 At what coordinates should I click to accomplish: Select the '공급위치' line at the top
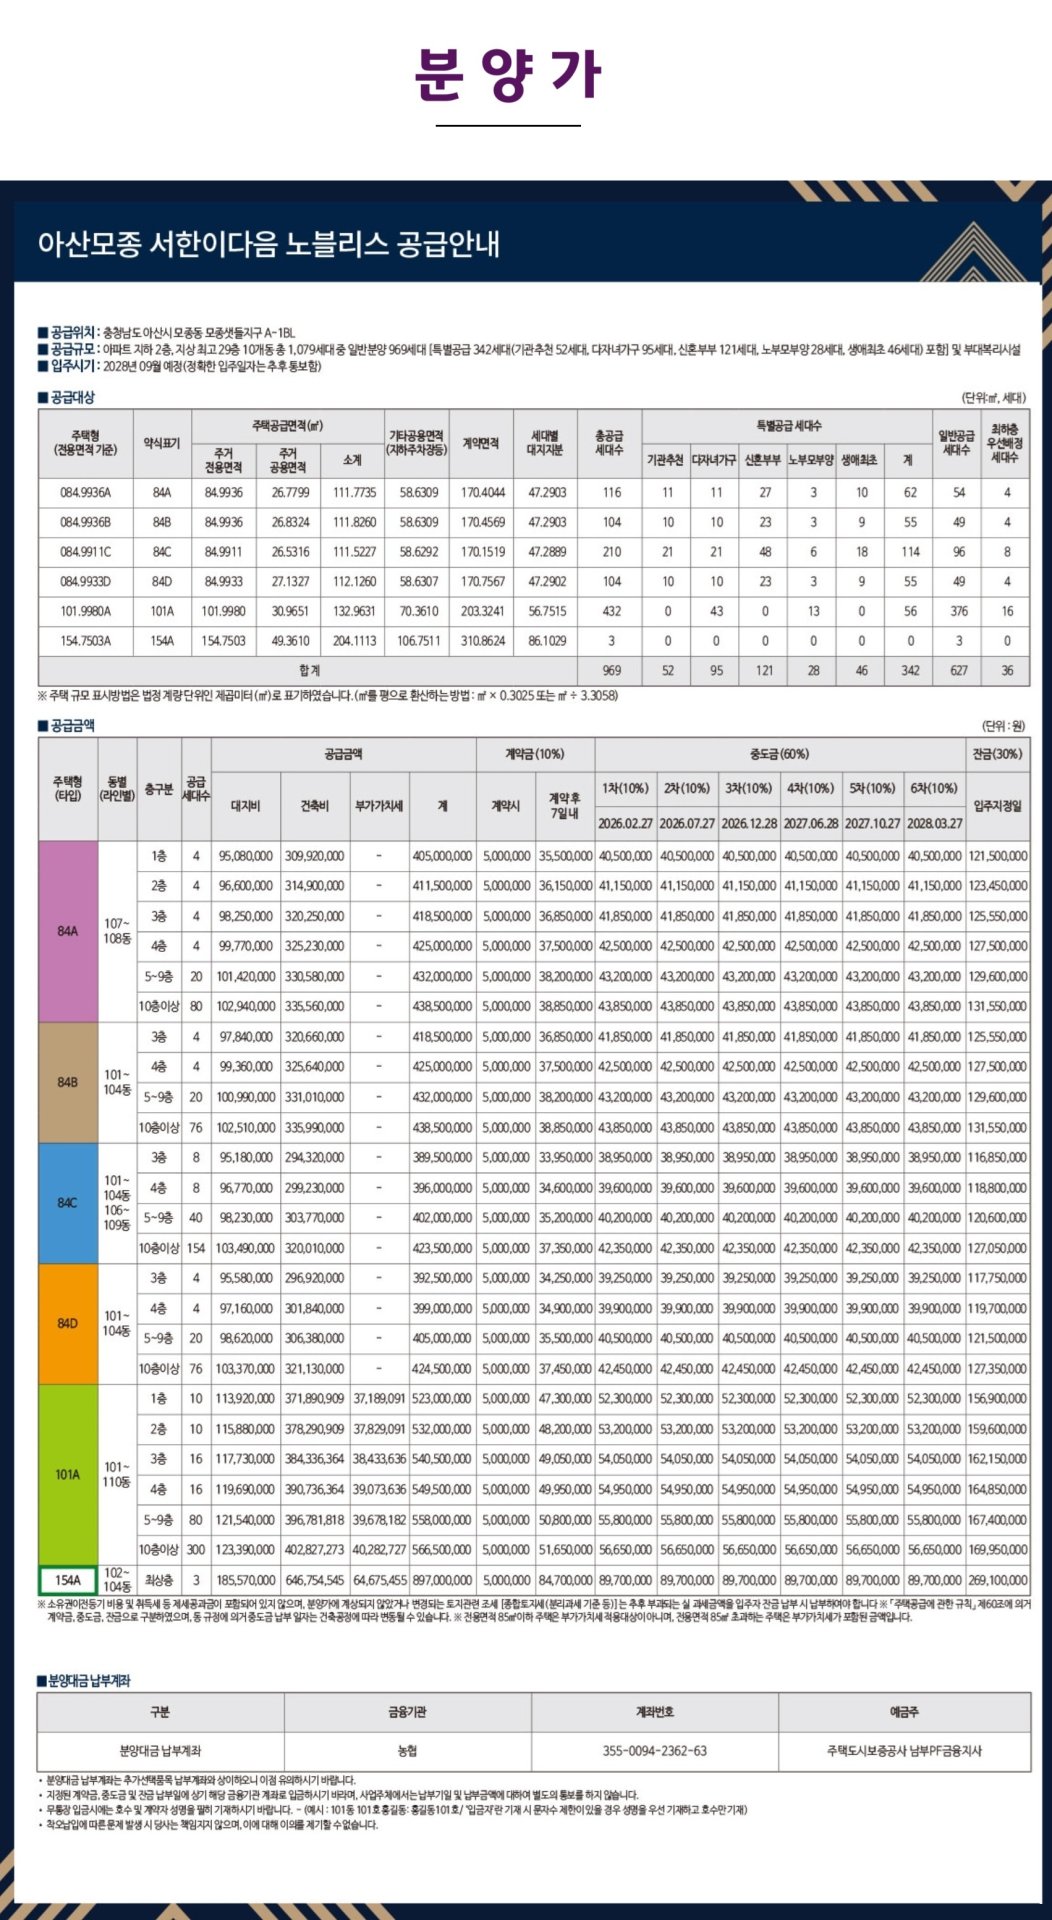166,332
